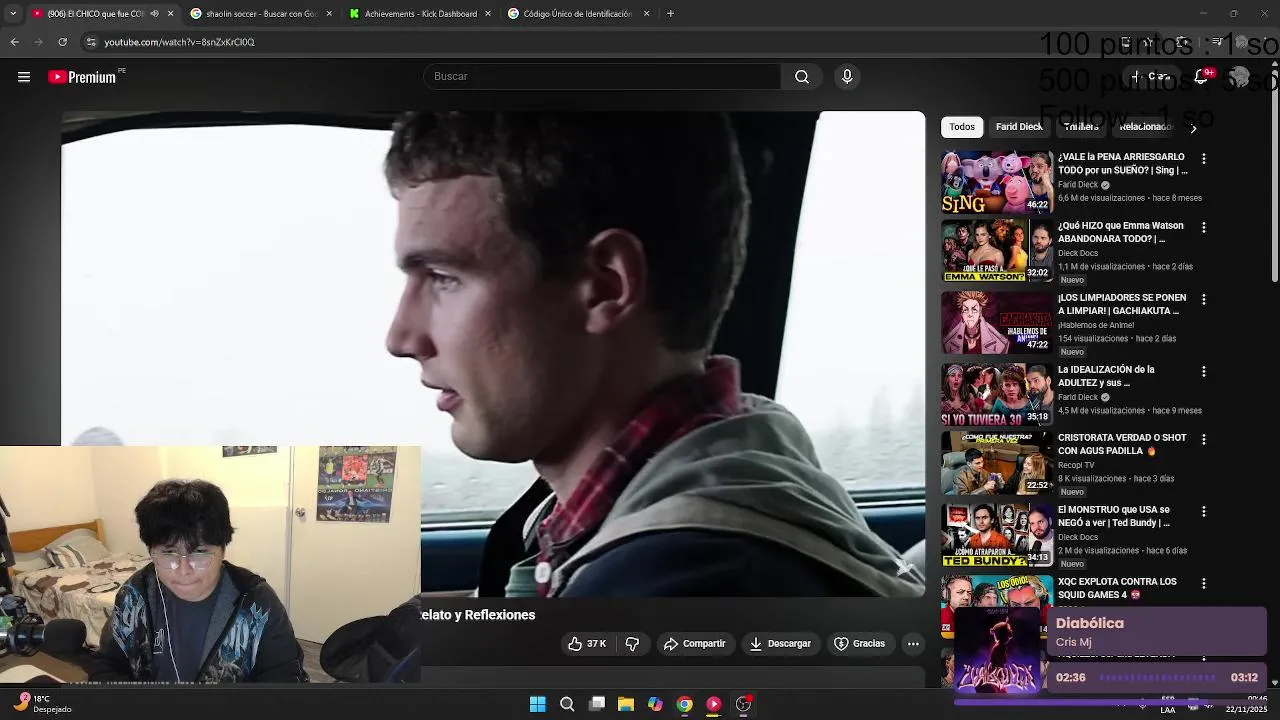
Task: Open more actions ellipsis under video
Action: click(x=913, y=644)
